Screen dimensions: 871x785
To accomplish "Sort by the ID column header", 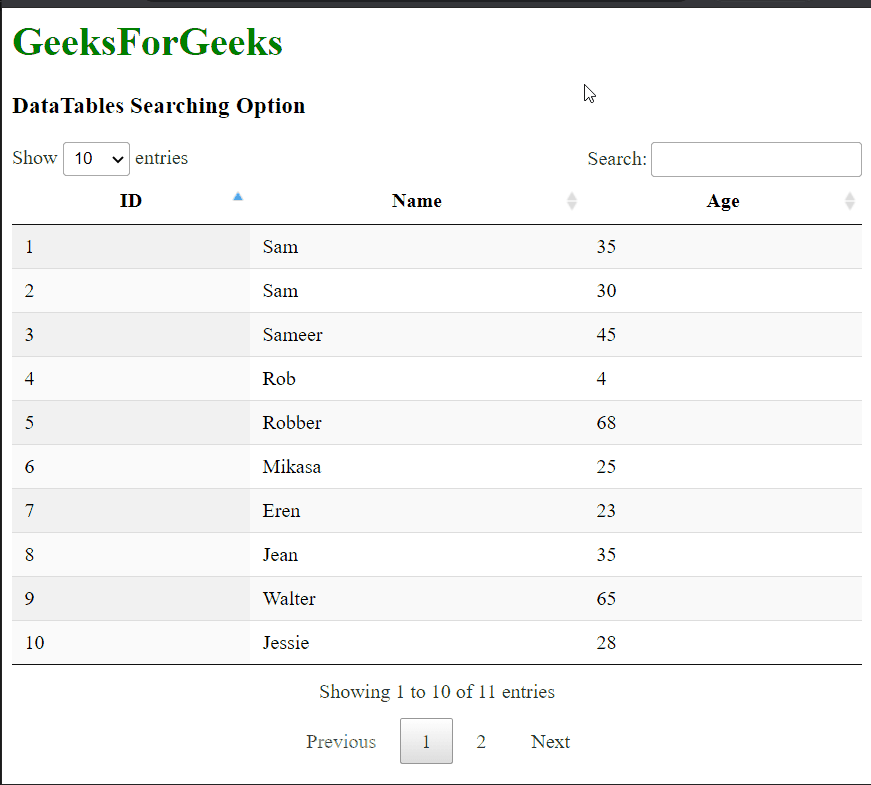I will point(131,201).
